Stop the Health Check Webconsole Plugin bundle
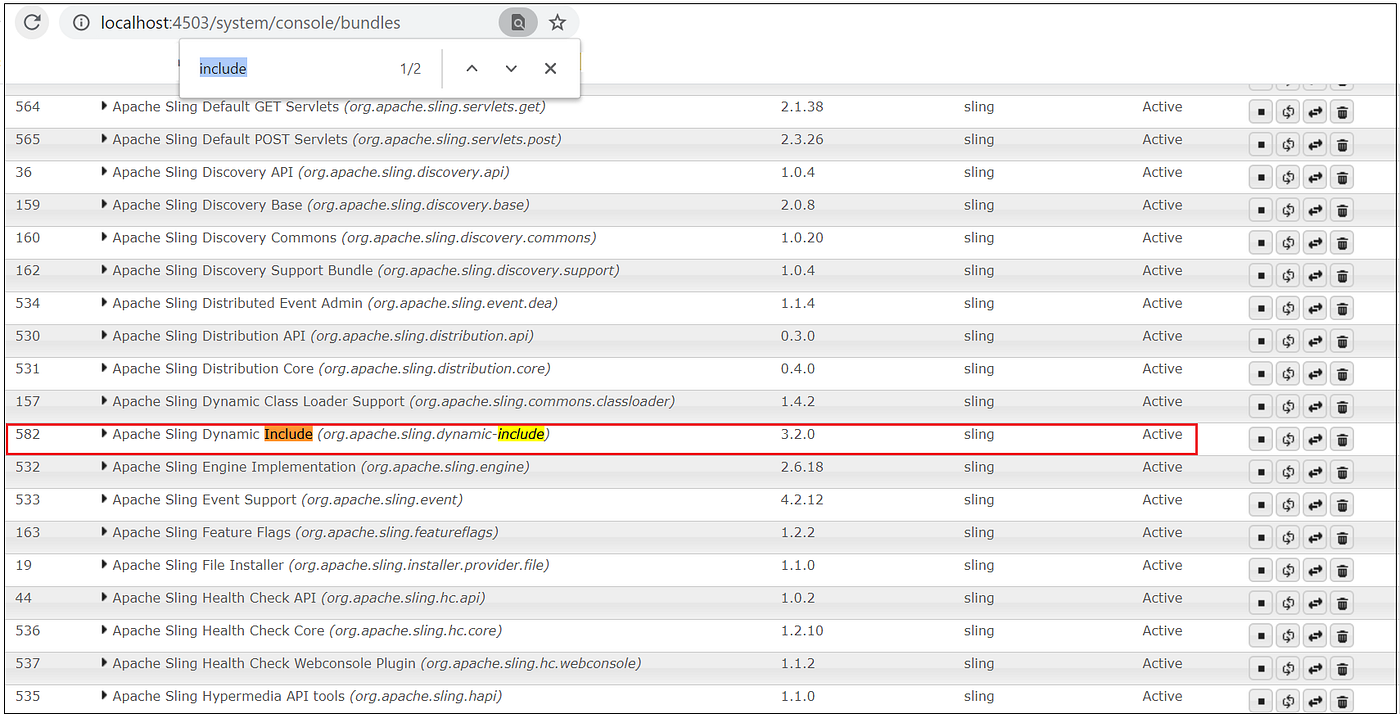This screenshot has height=714, width=1400. click(1261, 667)
